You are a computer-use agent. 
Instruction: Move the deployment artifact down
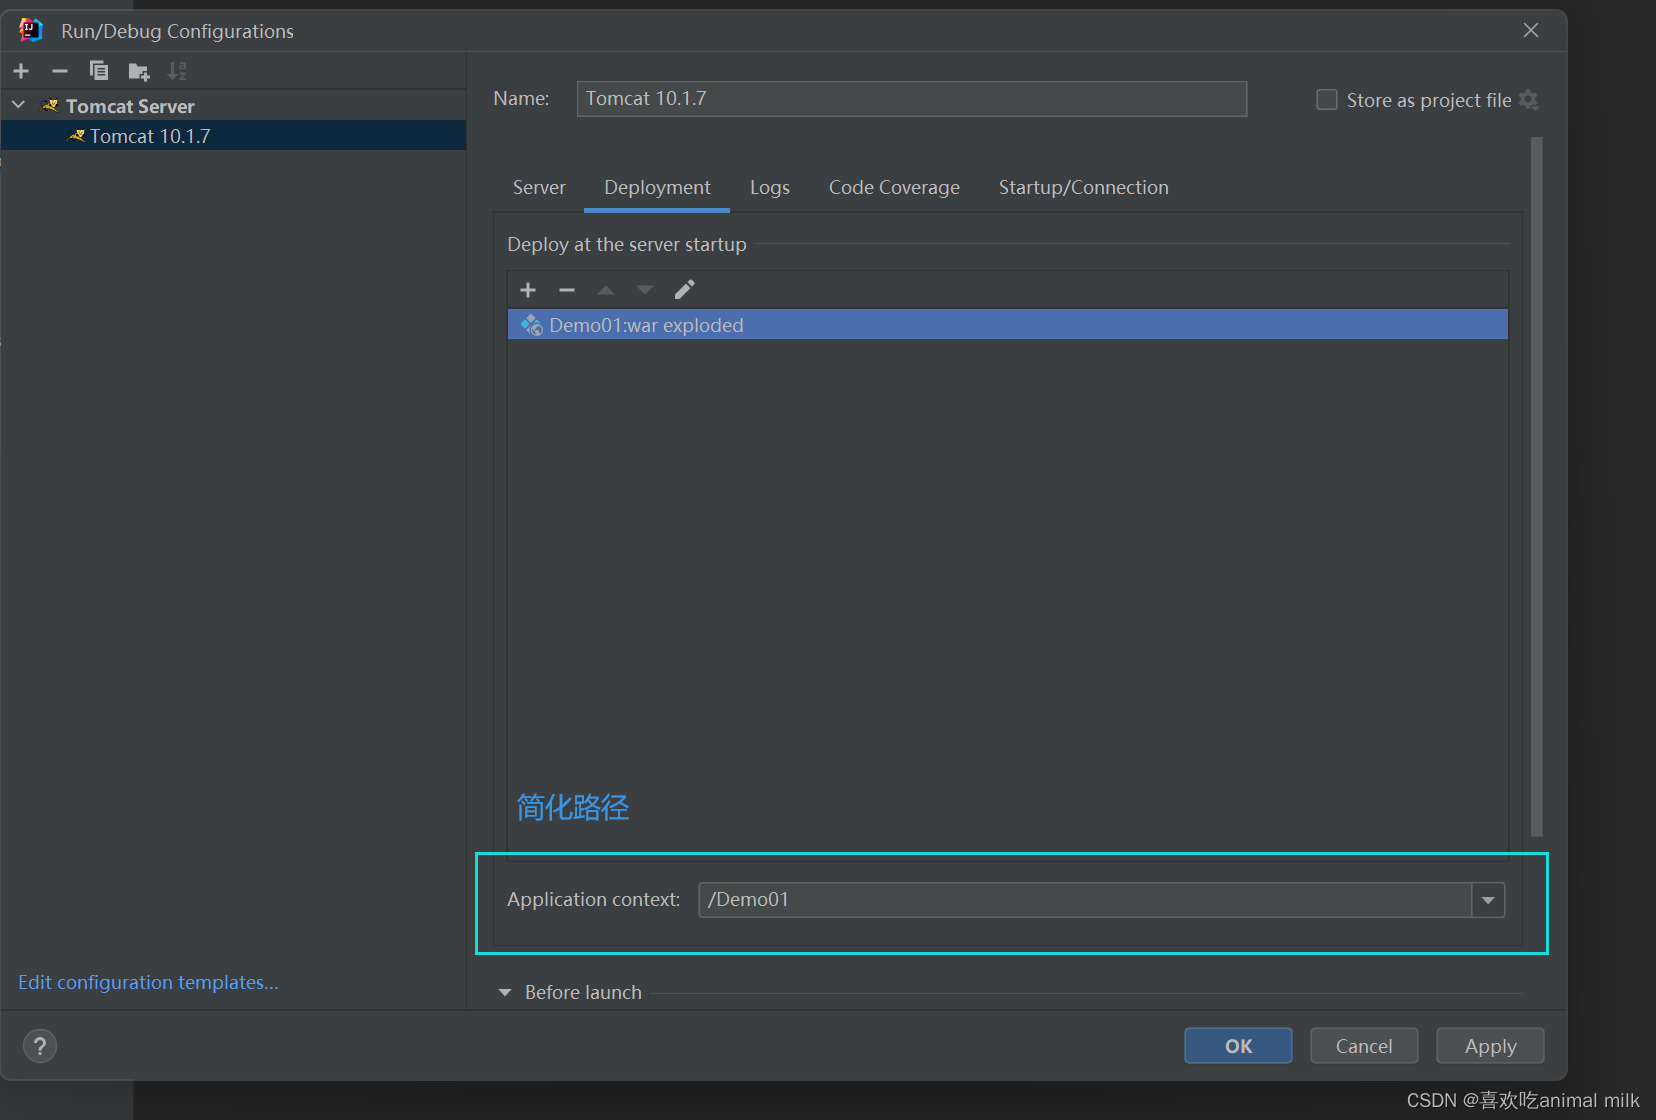pos(644,289)
